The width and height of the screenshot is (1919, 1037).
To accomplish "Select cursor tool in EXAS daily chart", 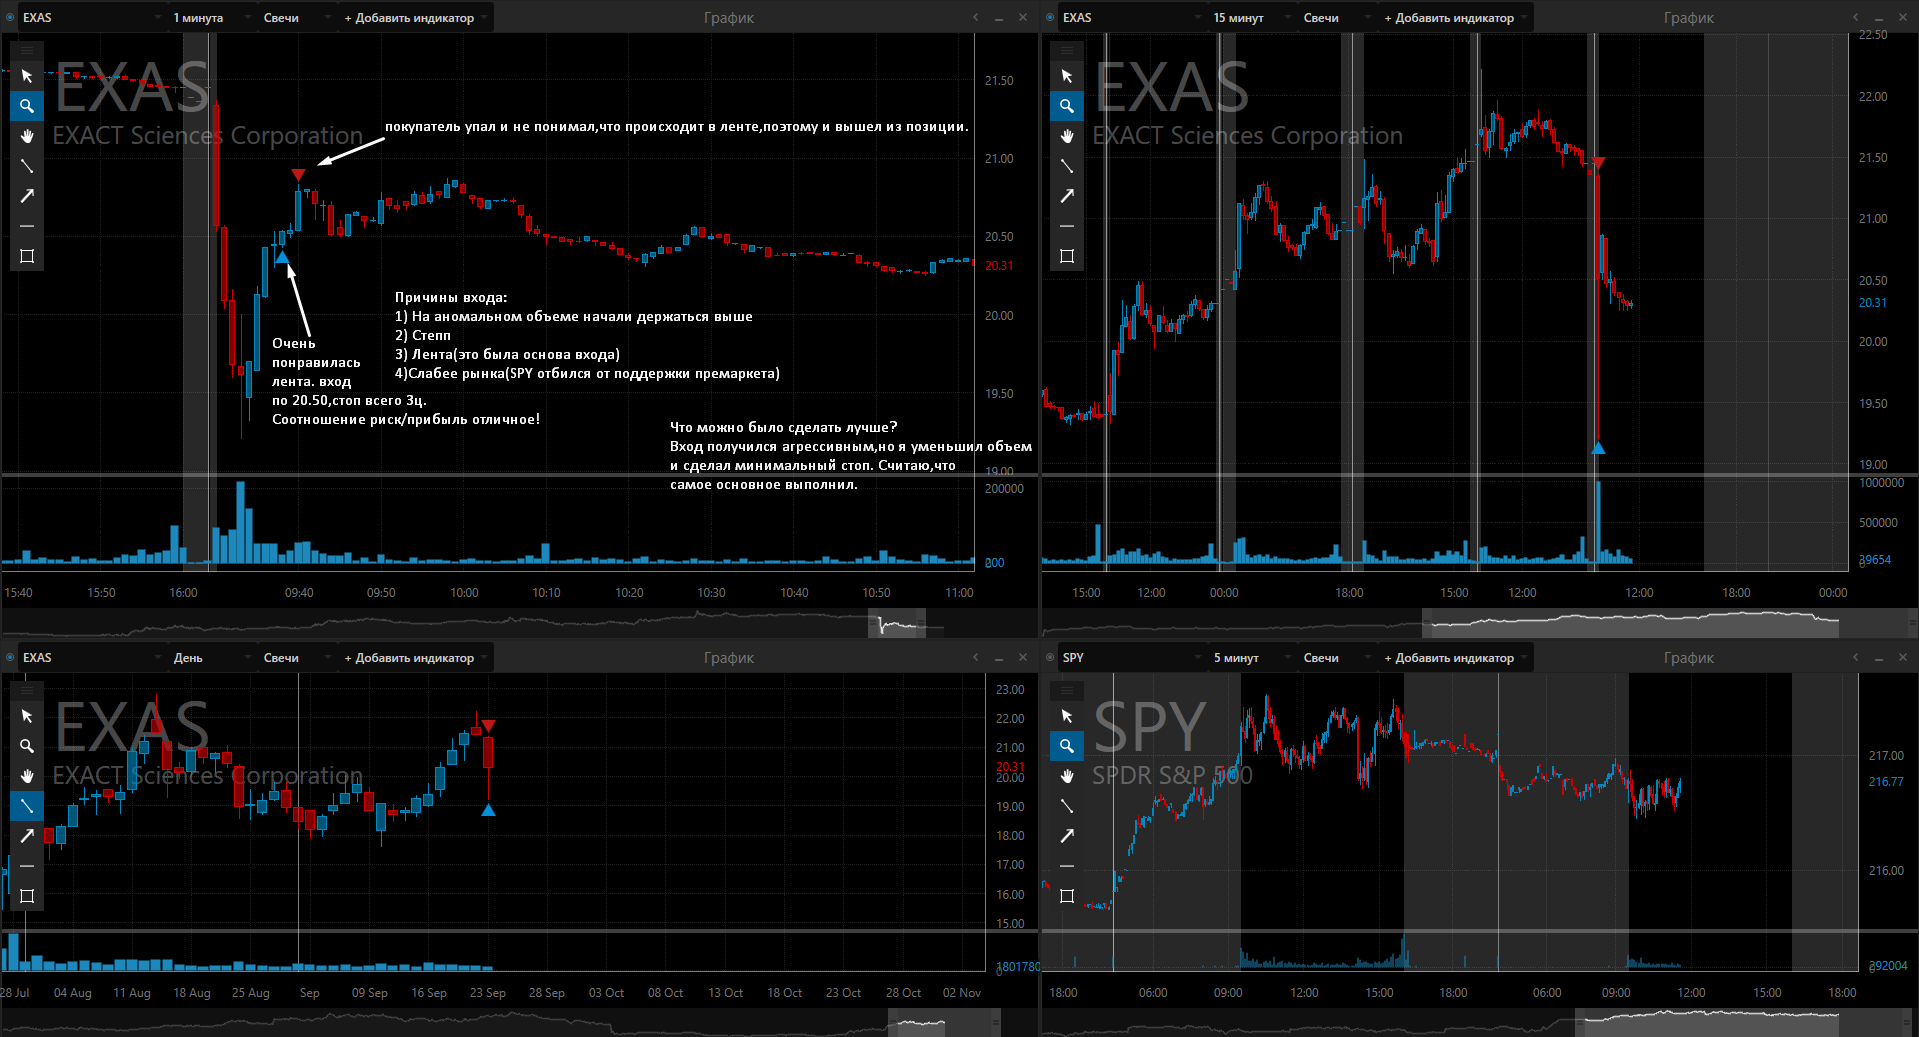I will tap(27, 716).
